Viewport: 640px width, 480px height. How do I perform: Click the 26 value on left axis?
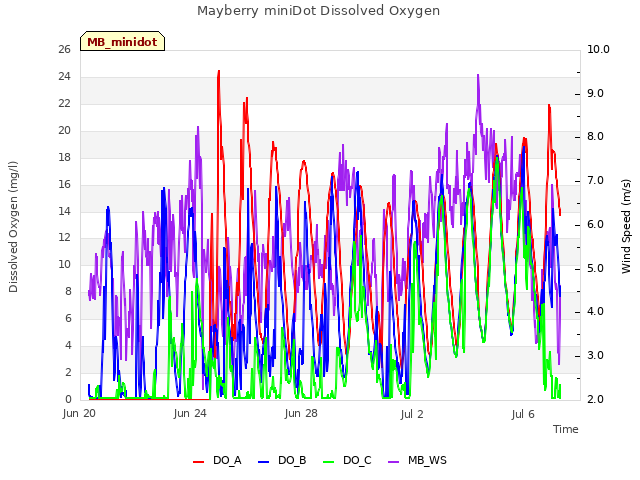pos(64,49)
